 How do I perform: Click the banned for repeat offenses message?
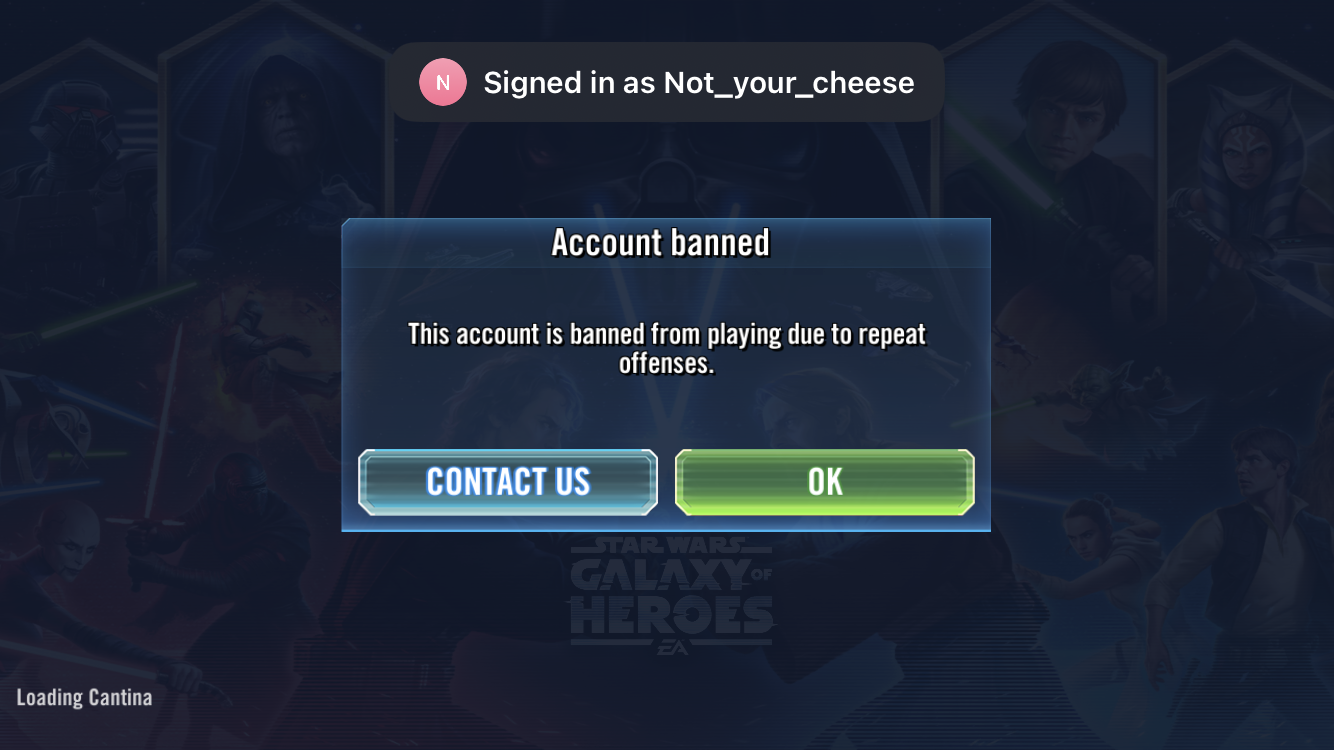(667, 348)
